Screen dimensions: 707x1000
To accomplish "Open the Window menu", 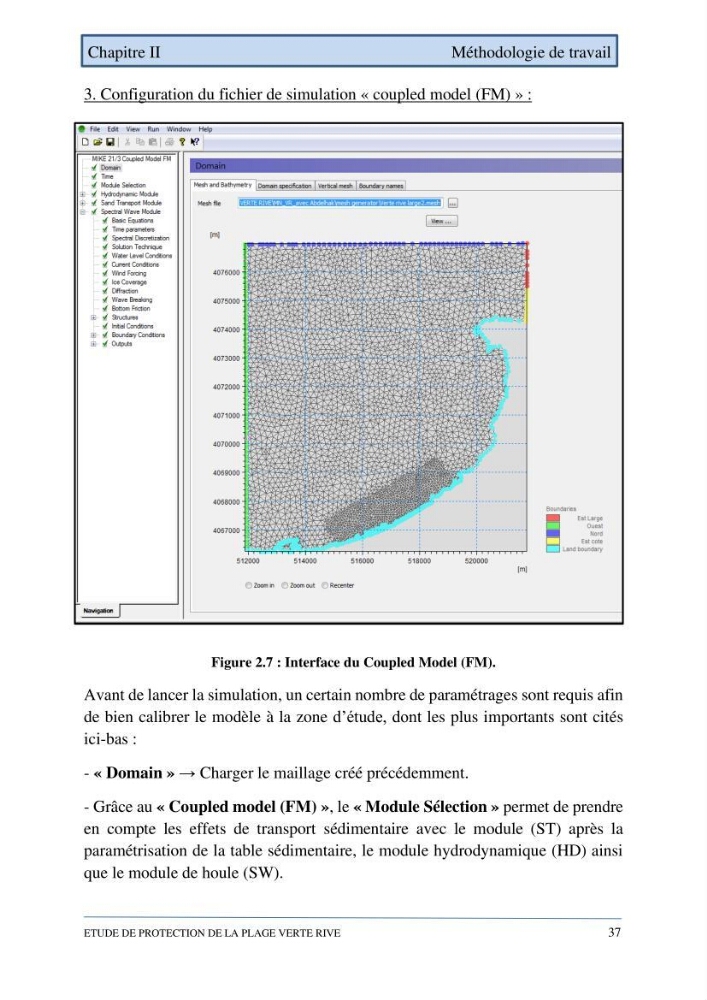I will [179, 129].
